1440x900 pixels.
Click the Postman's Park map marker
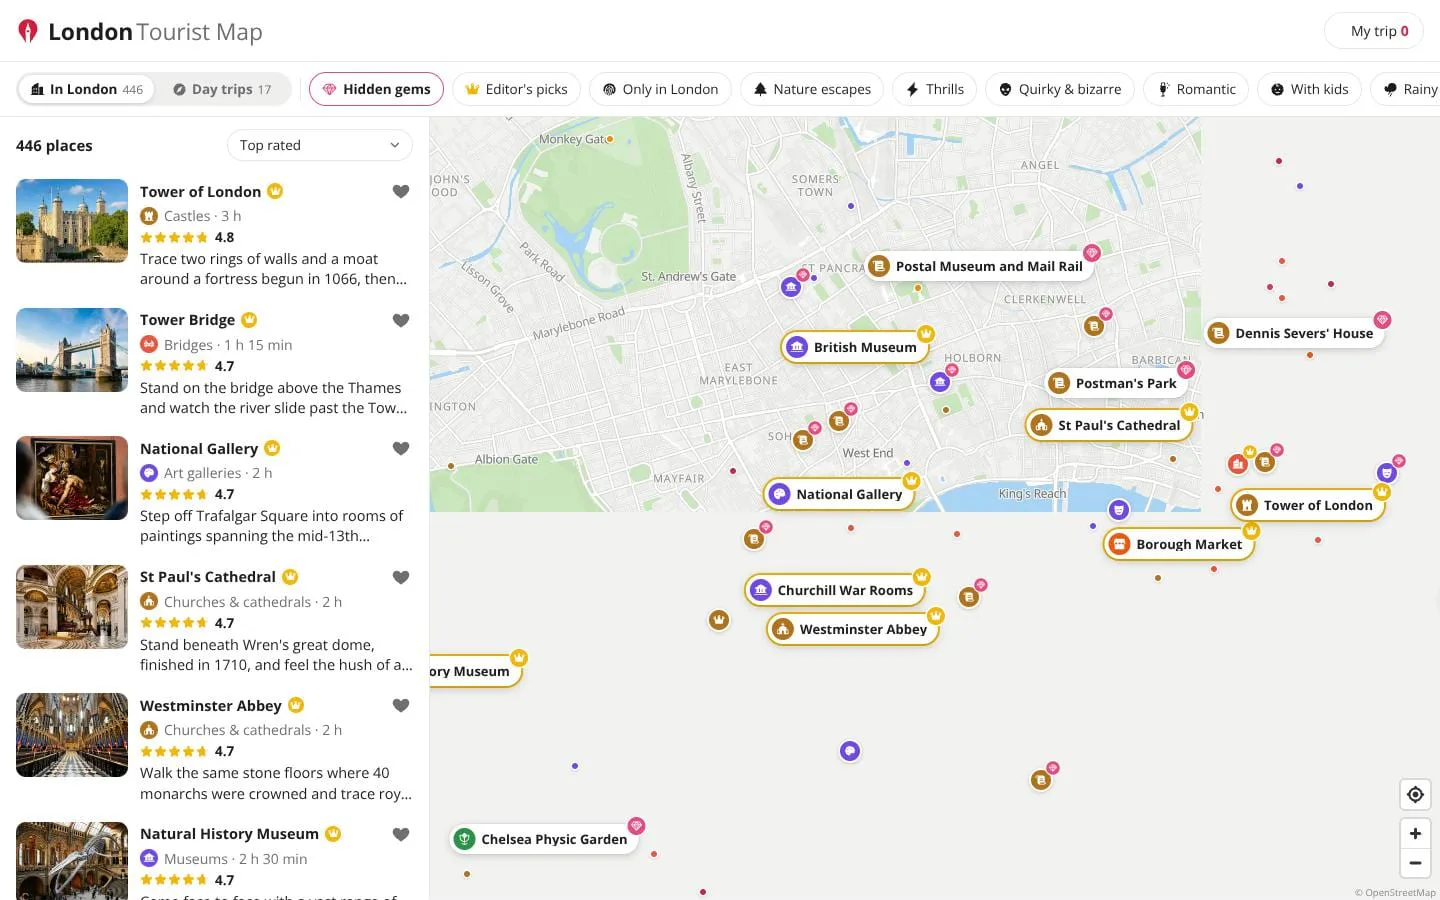click(1115, 383)
